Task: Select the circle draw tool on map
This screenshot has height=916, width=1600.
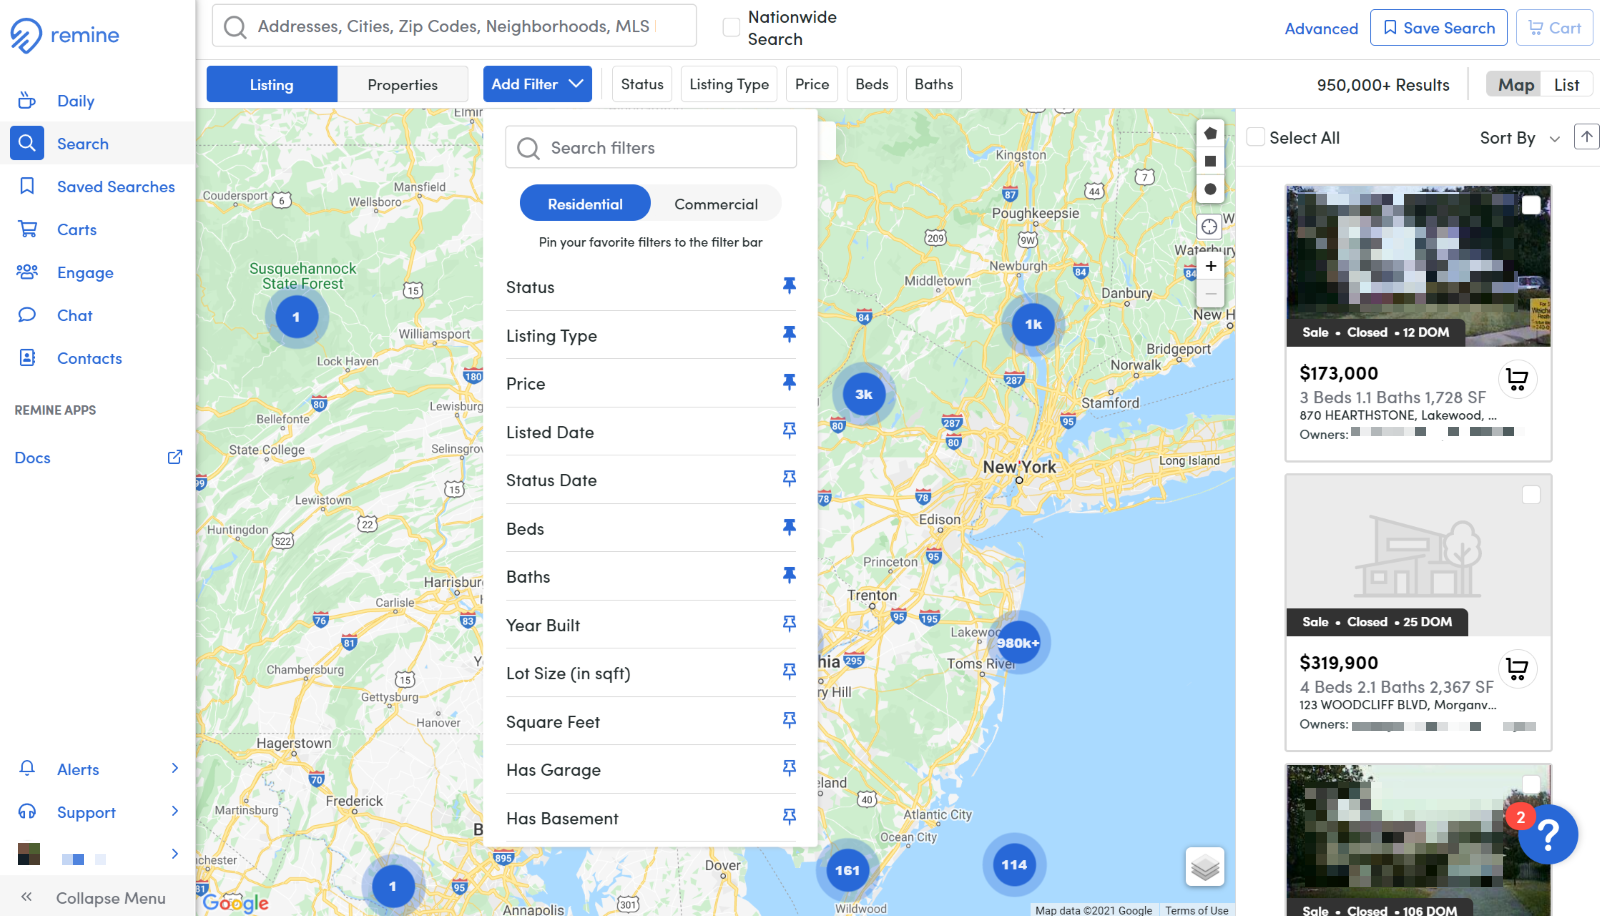Action: pos(1210,189)
